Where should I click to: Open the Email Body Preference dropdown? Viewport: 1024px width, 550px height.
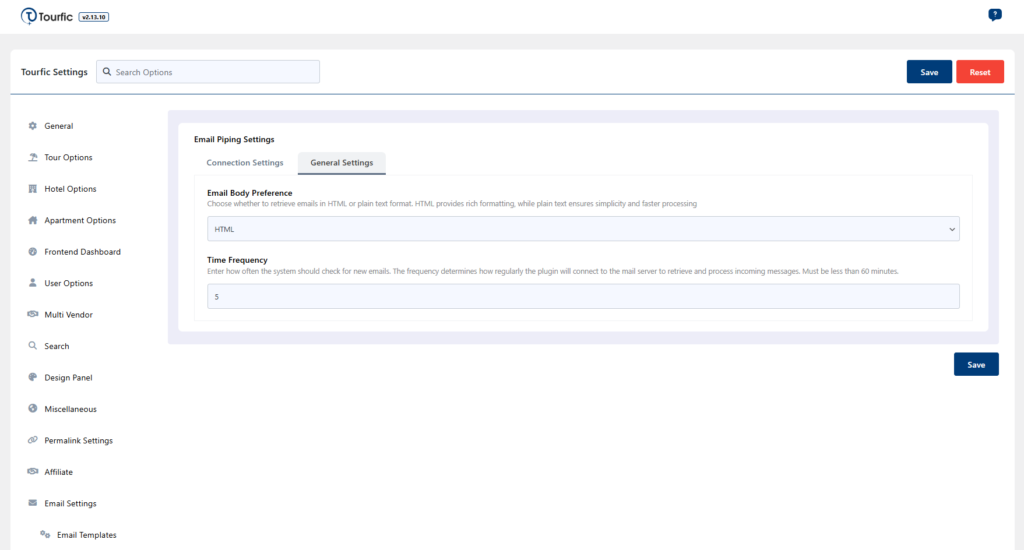[583, 229]
